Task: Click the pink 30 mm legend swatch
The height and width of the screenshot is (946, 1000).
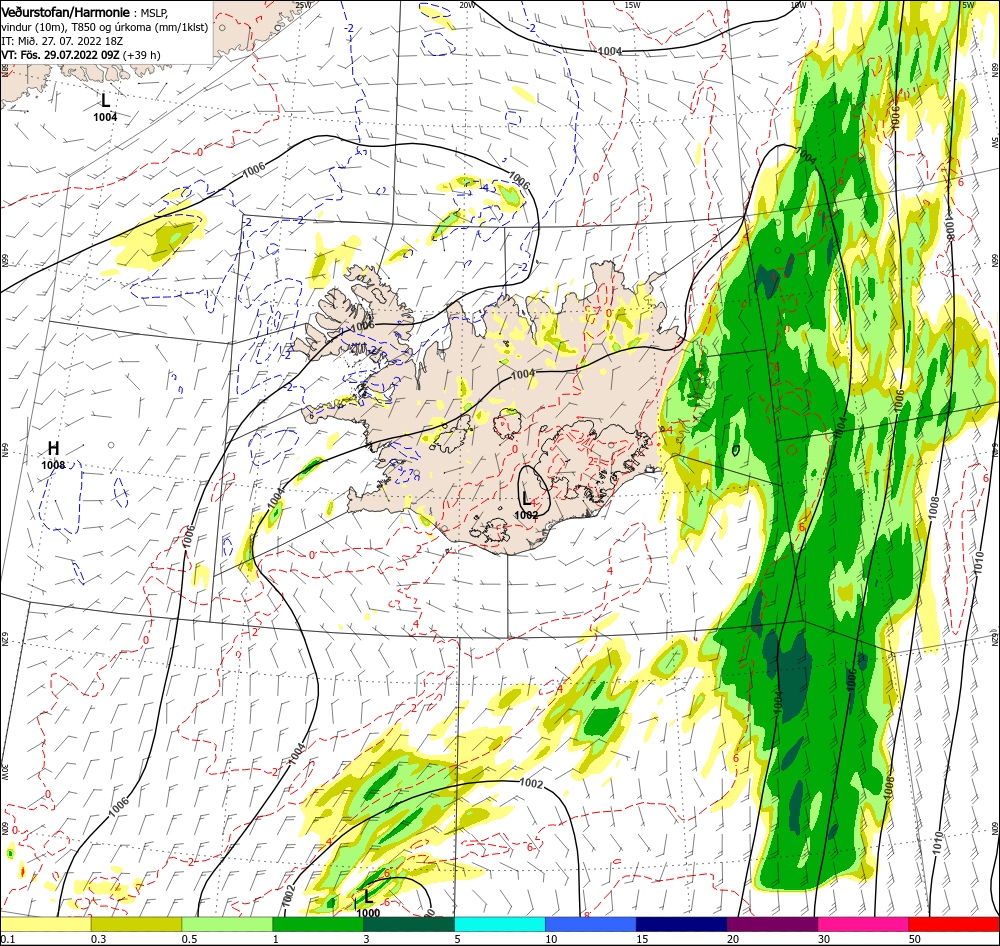Action: tap(863, 925)
